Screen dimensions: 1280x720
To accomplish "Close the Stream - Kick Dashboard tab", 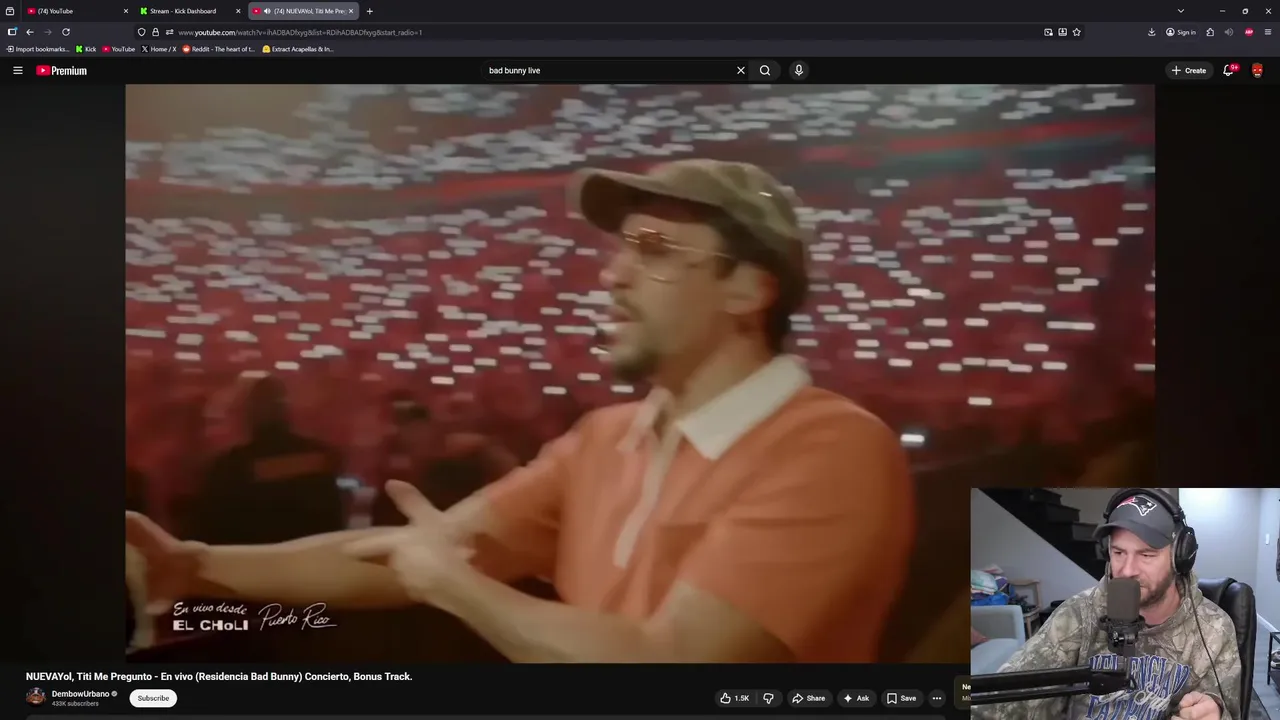I will click(x=238, y=11).
